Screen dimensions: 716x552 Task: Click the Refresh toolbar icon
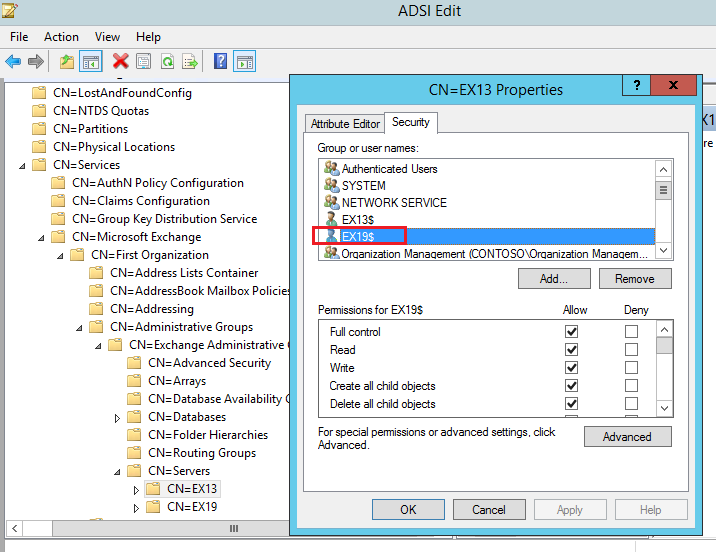click(x=167, y=62)
